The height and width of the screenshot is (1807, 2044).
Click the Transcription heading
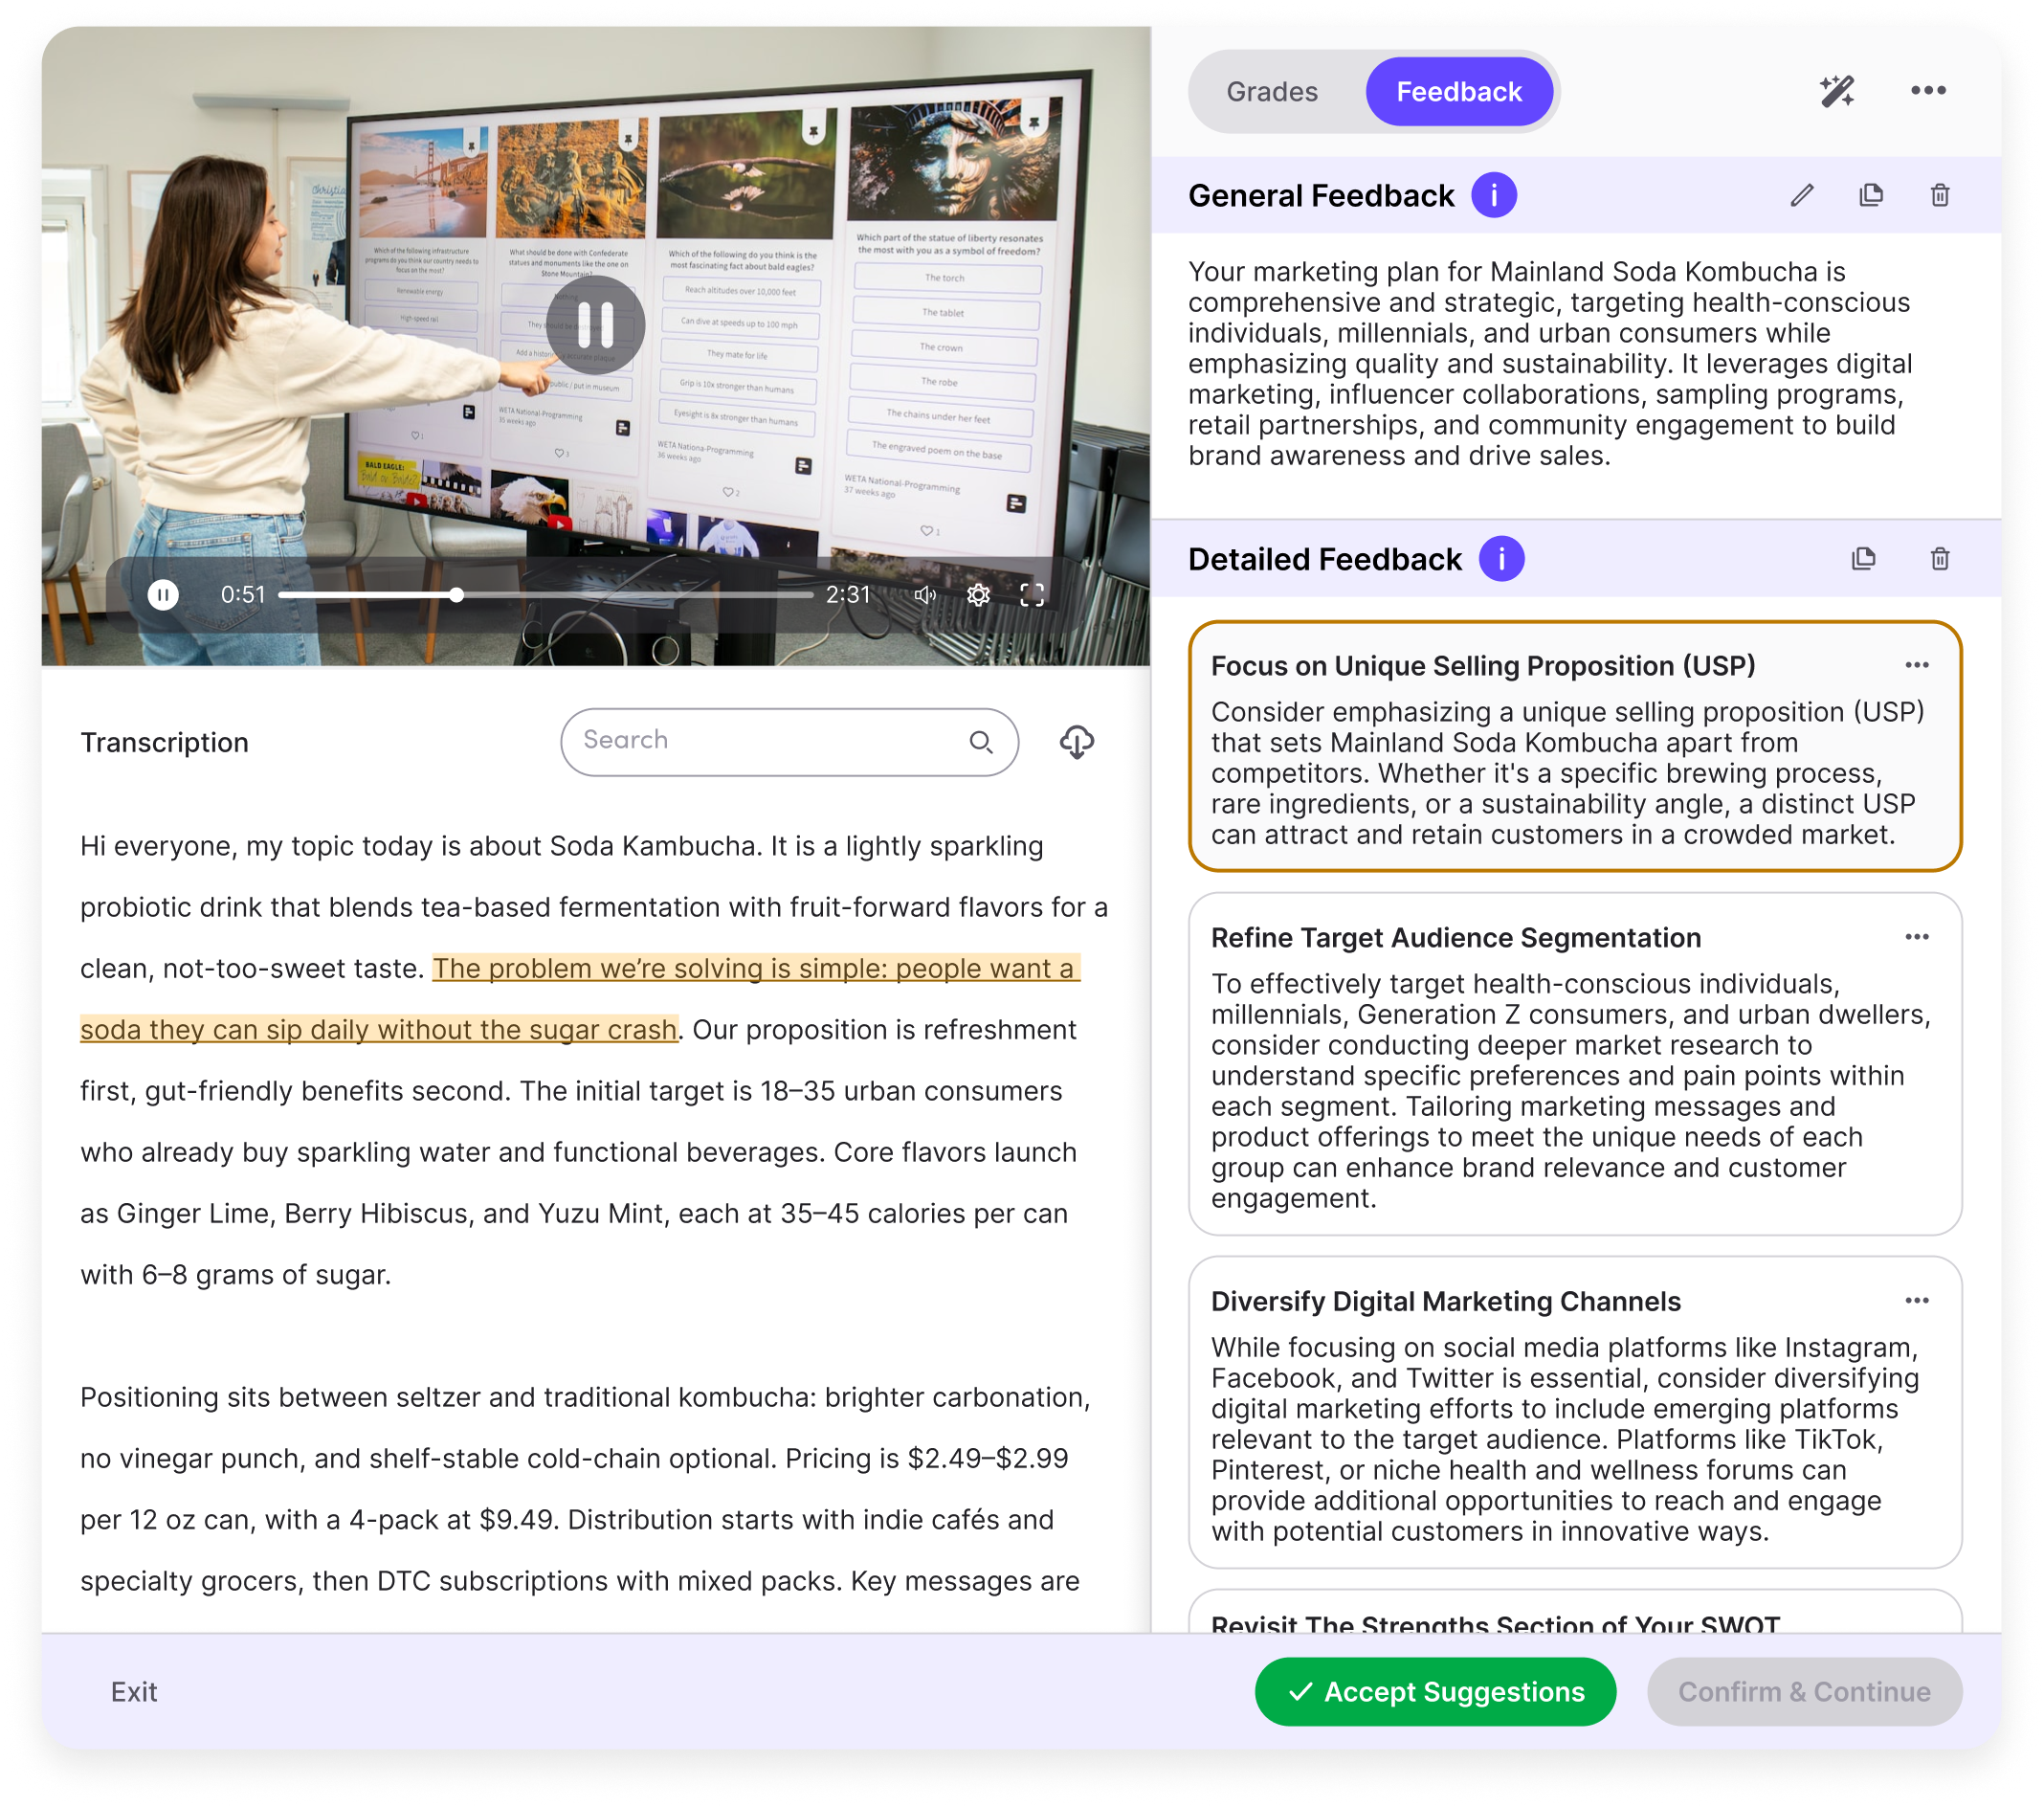(x=164, y=742)
